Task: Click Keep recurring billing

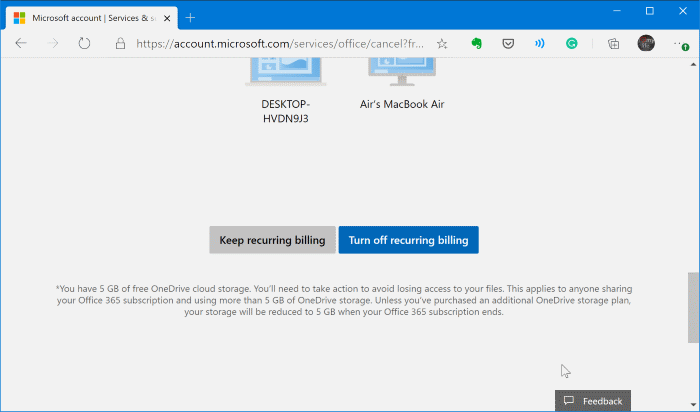Action: [x=272, y=240]
